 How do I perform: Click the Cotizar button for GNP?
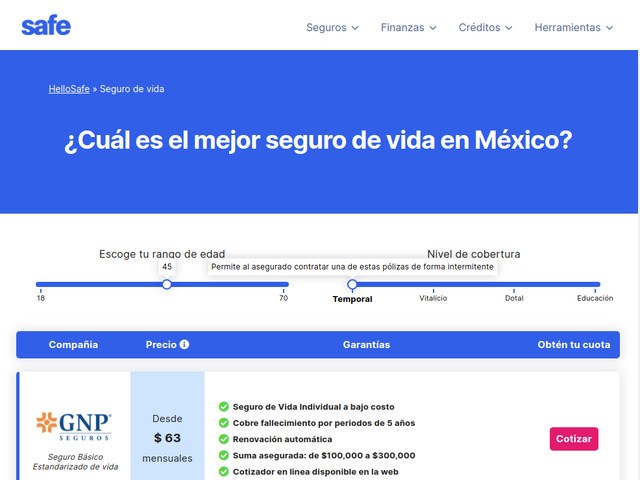click(x=574, y=439)
